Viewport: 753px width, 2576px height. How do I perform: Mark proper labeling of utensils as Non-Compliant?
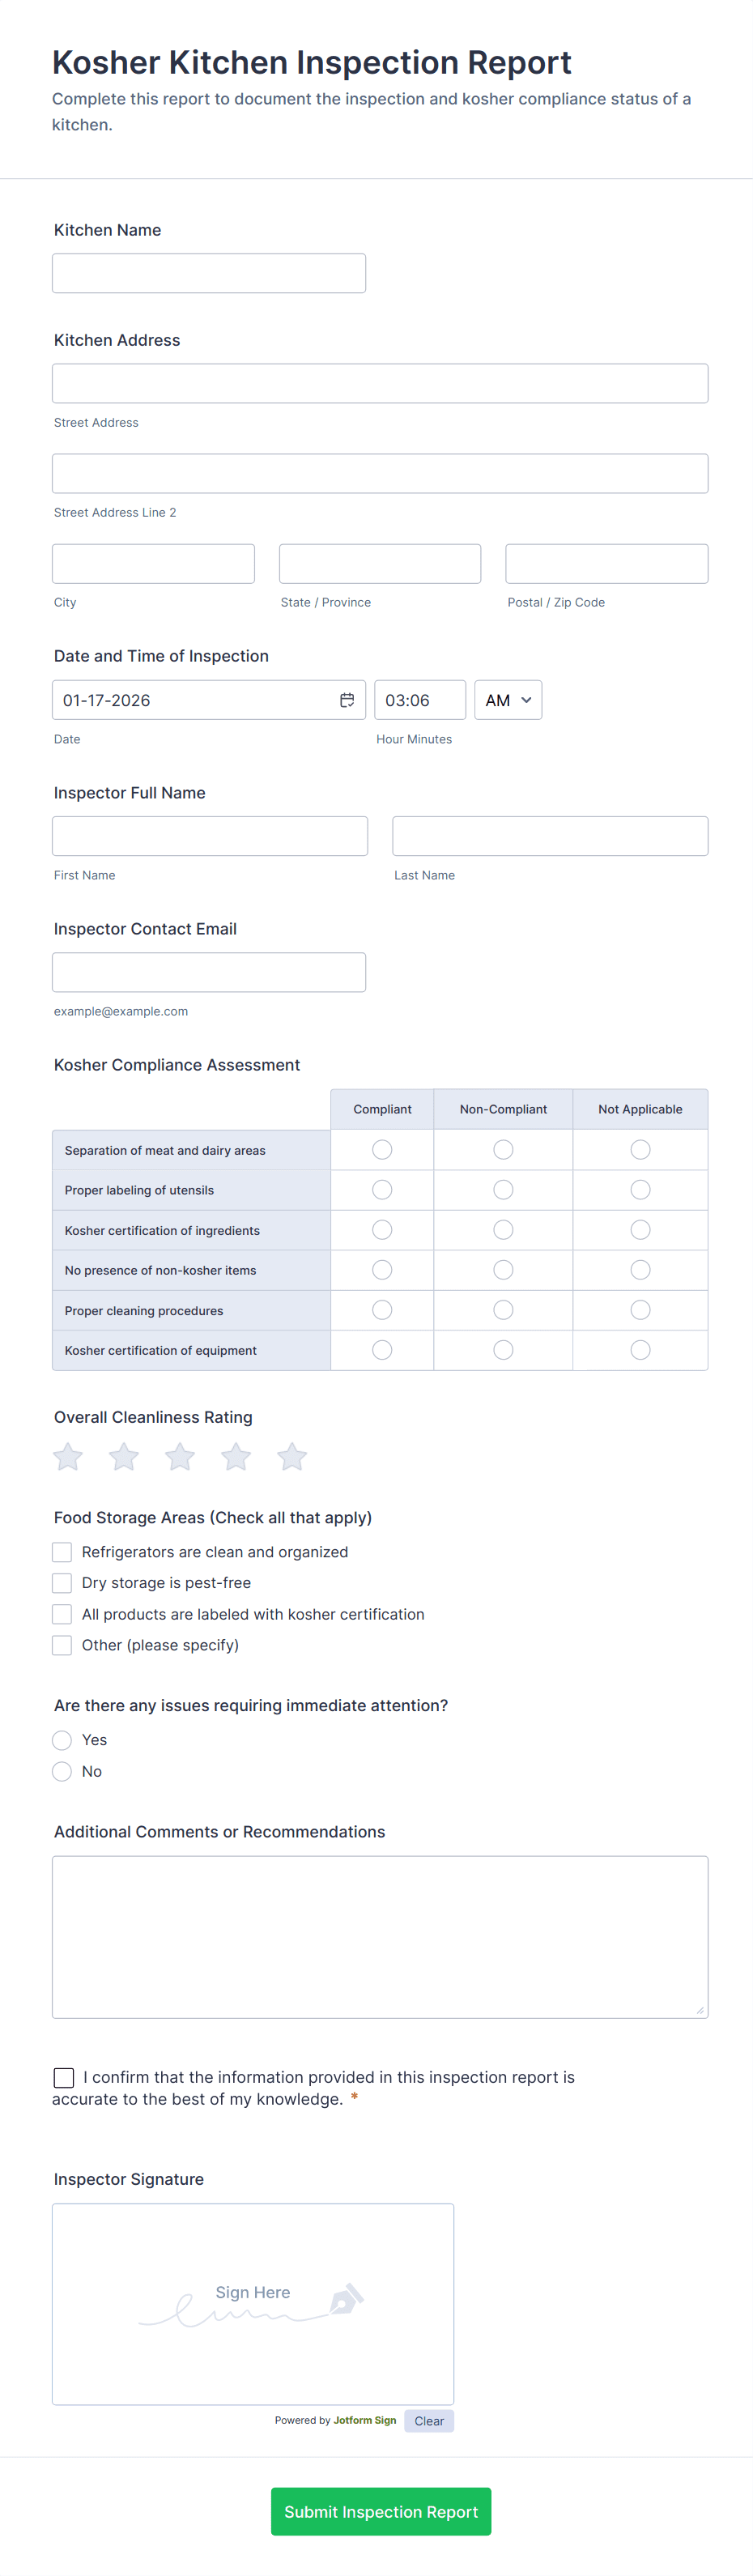502,1189
